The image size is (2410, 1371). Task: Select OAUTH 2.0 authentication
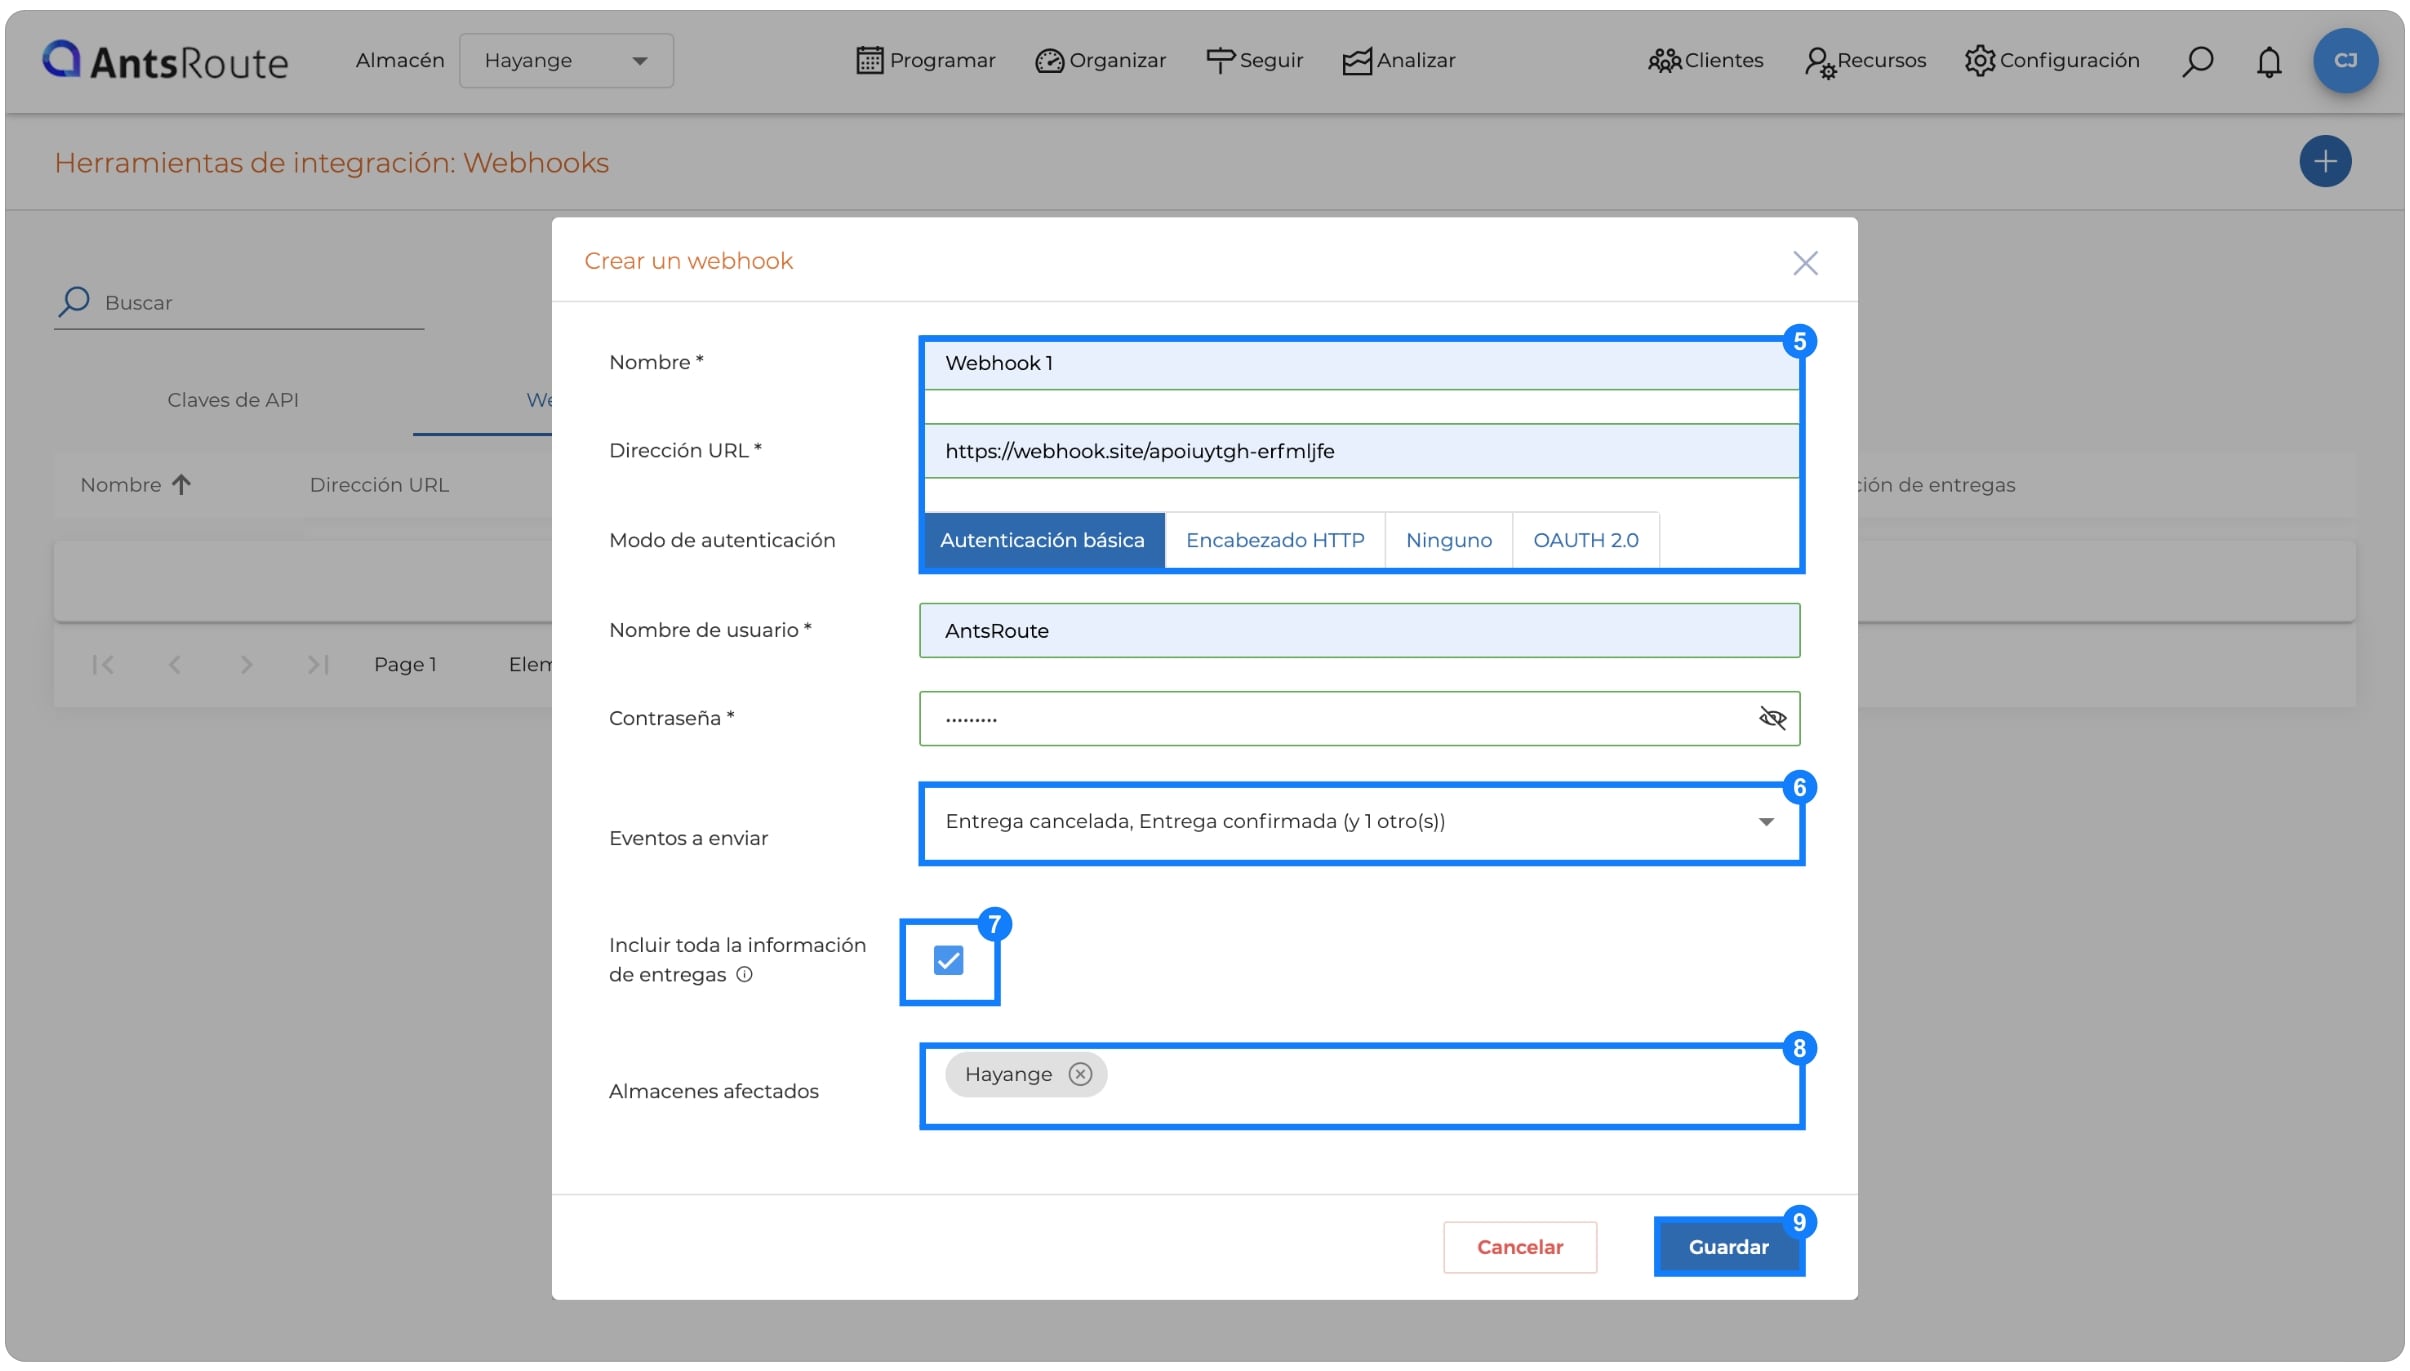point(1586,541)
